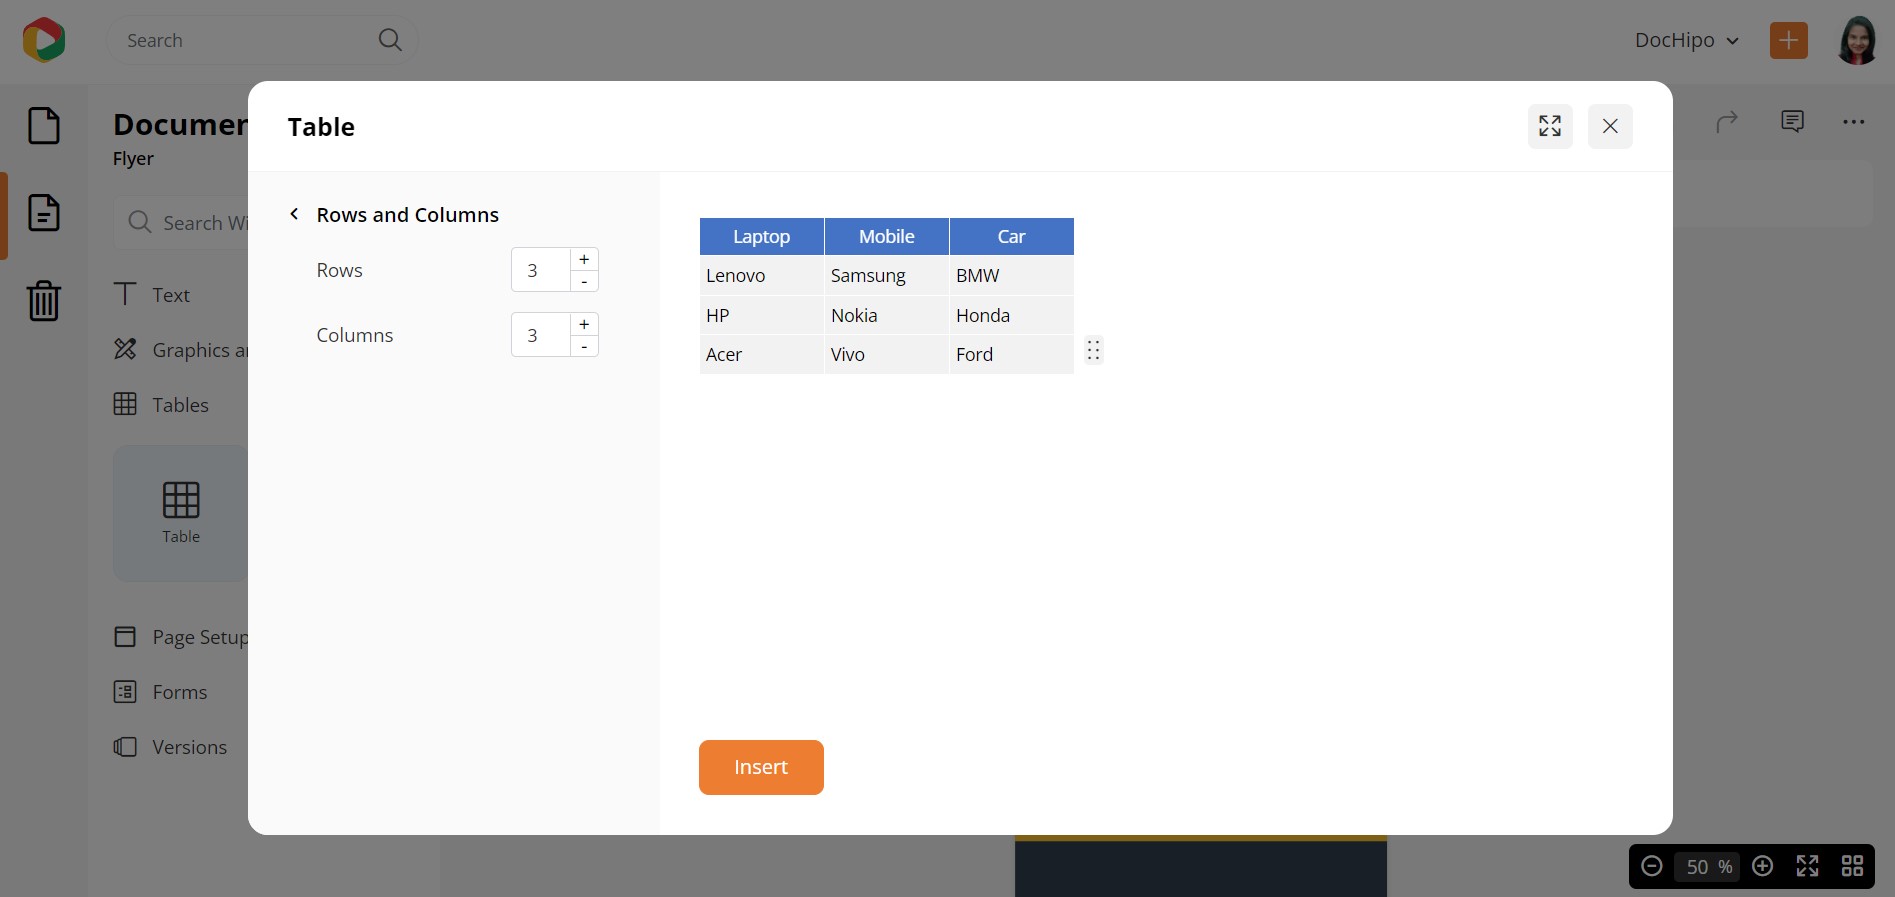Viewport: 1895px width, 897px height.
Task: Select the Car header cell
Action: (1012, 236)
